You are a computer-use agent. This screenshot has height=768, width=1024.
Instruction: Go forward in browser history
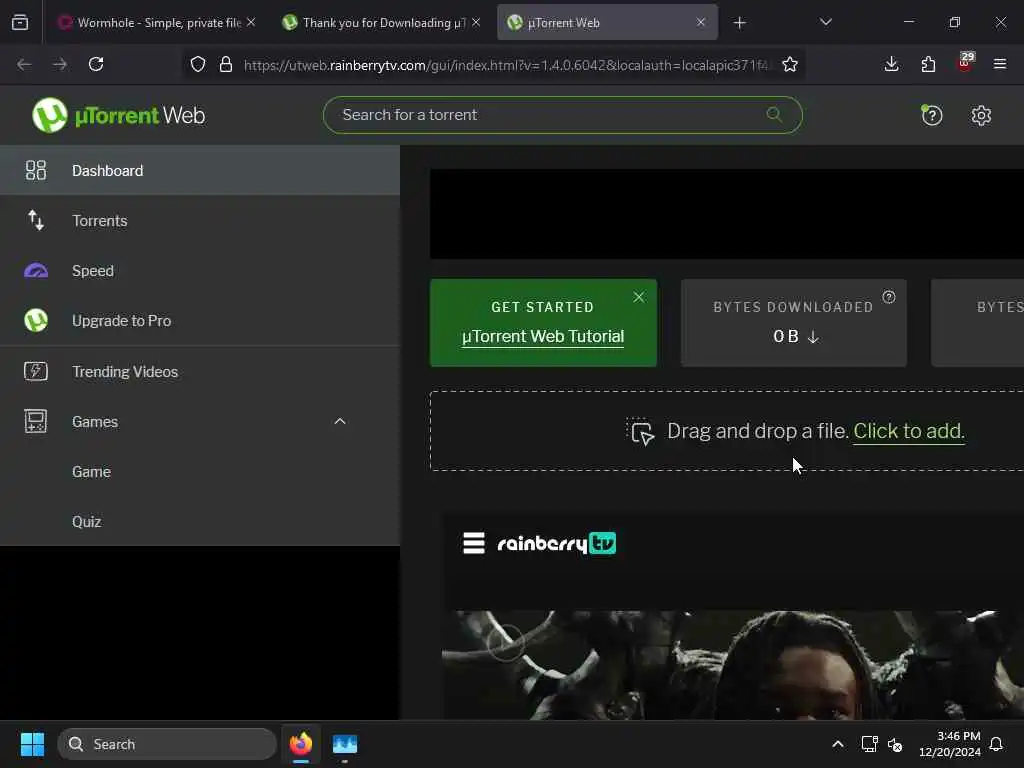(x=60, y=64)
